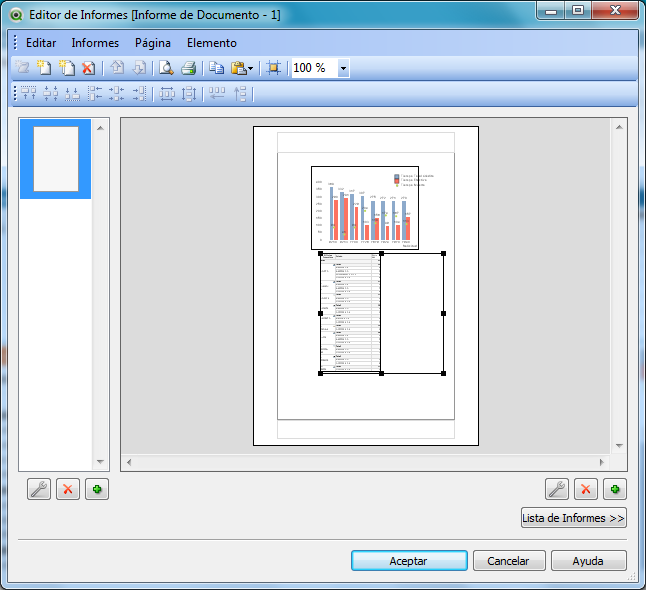This screenshot has height=590, width=646.
Task: Delete item with right-side red X button
Action: point(586,490)
